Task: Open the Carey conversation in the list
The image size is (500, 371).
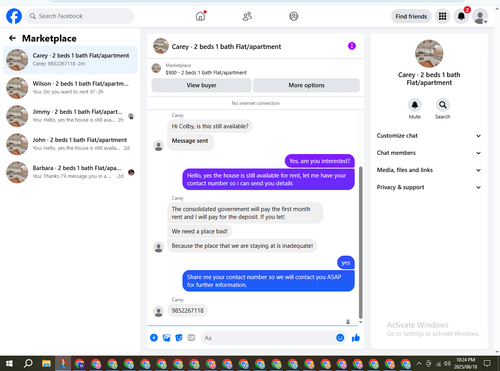Action: pos(70,60)
